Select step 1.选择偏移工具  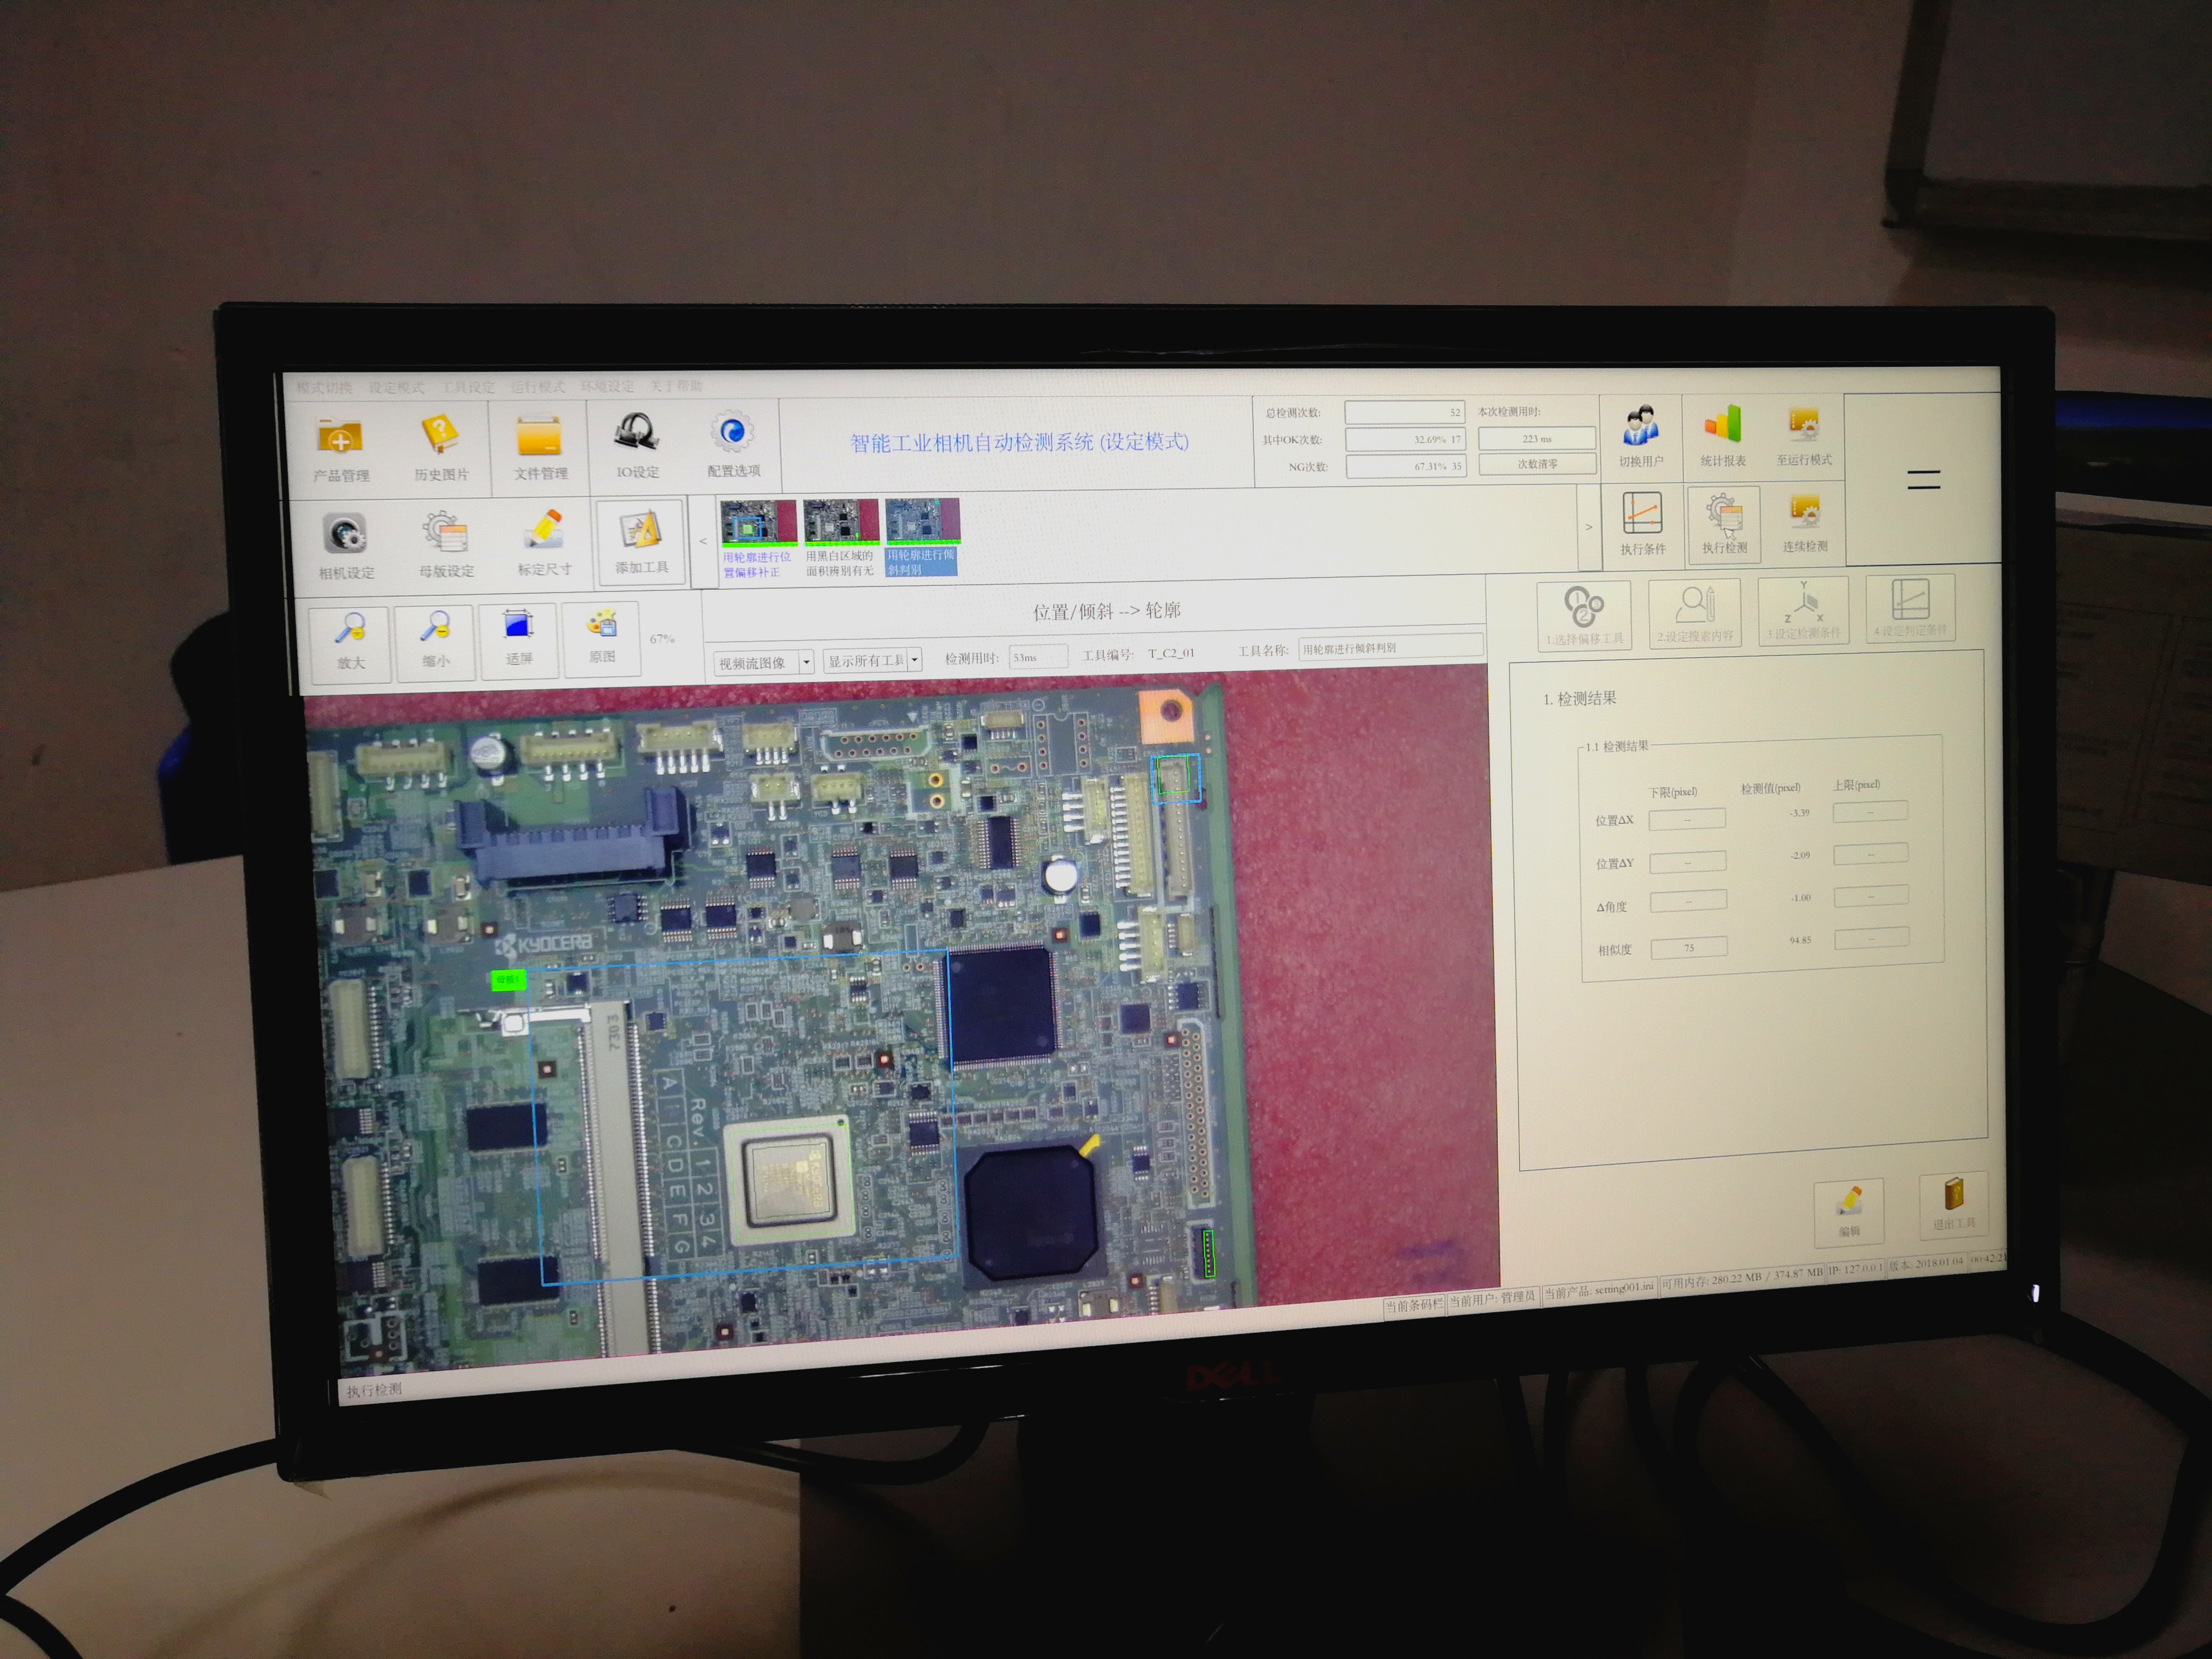1584,615
